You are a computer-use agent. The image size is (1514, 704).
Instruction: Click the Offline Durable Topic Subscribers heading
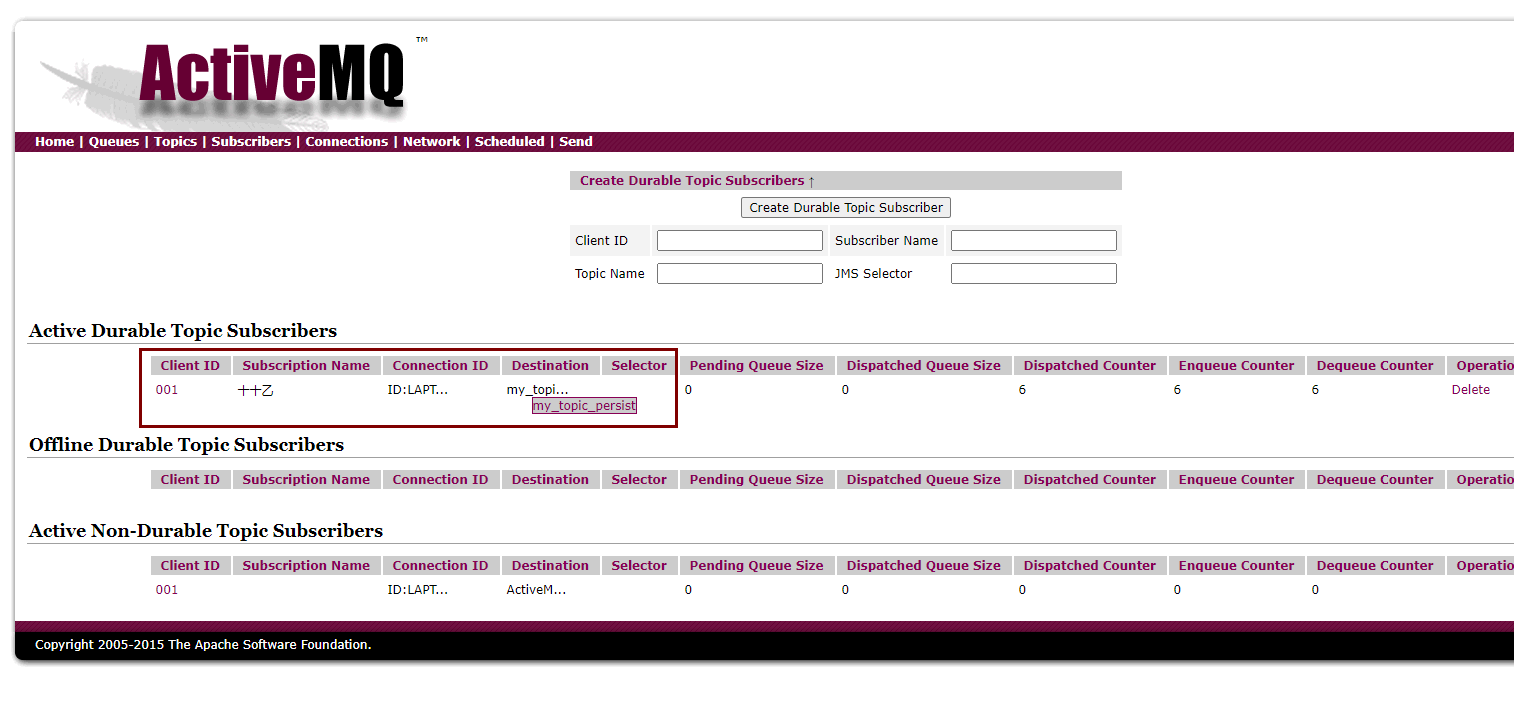tap(186, 445)
